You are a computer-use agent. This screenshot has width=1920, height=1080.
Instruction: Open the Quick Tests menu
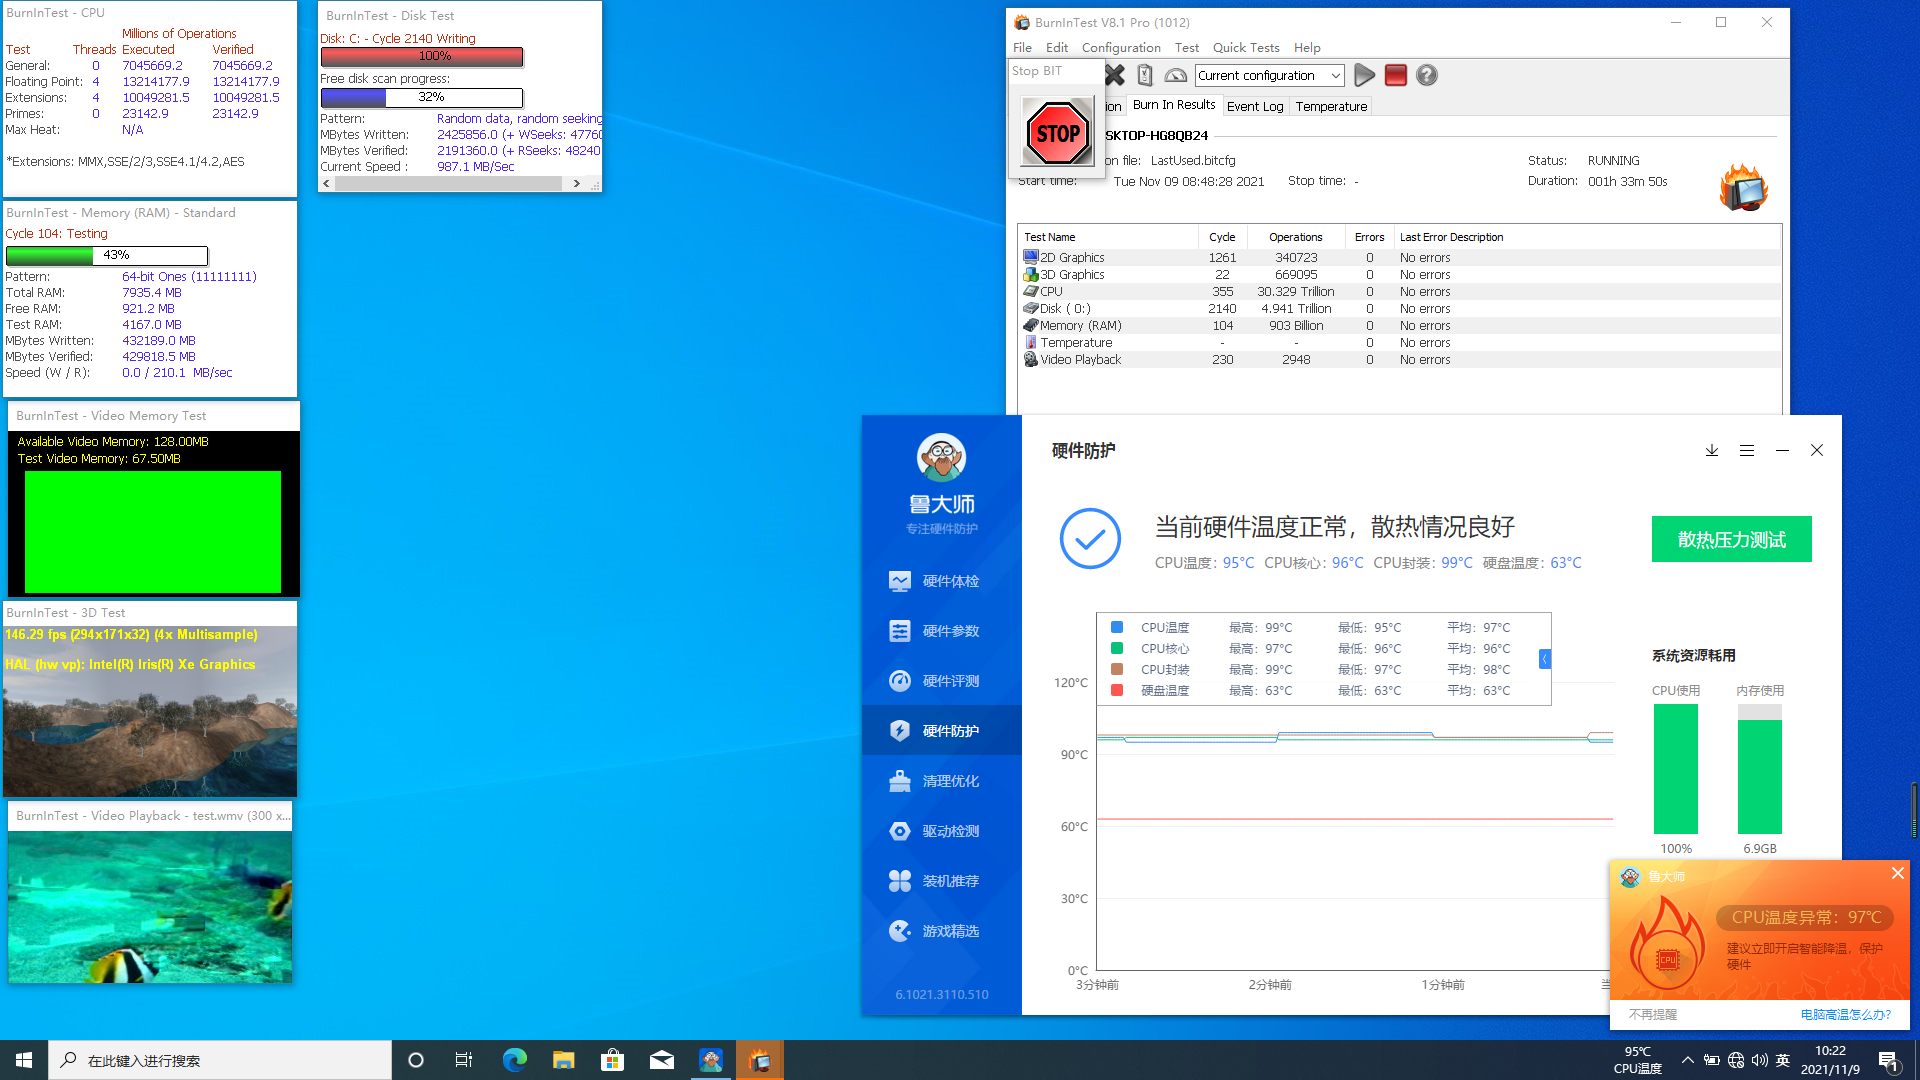[1245, 47]
